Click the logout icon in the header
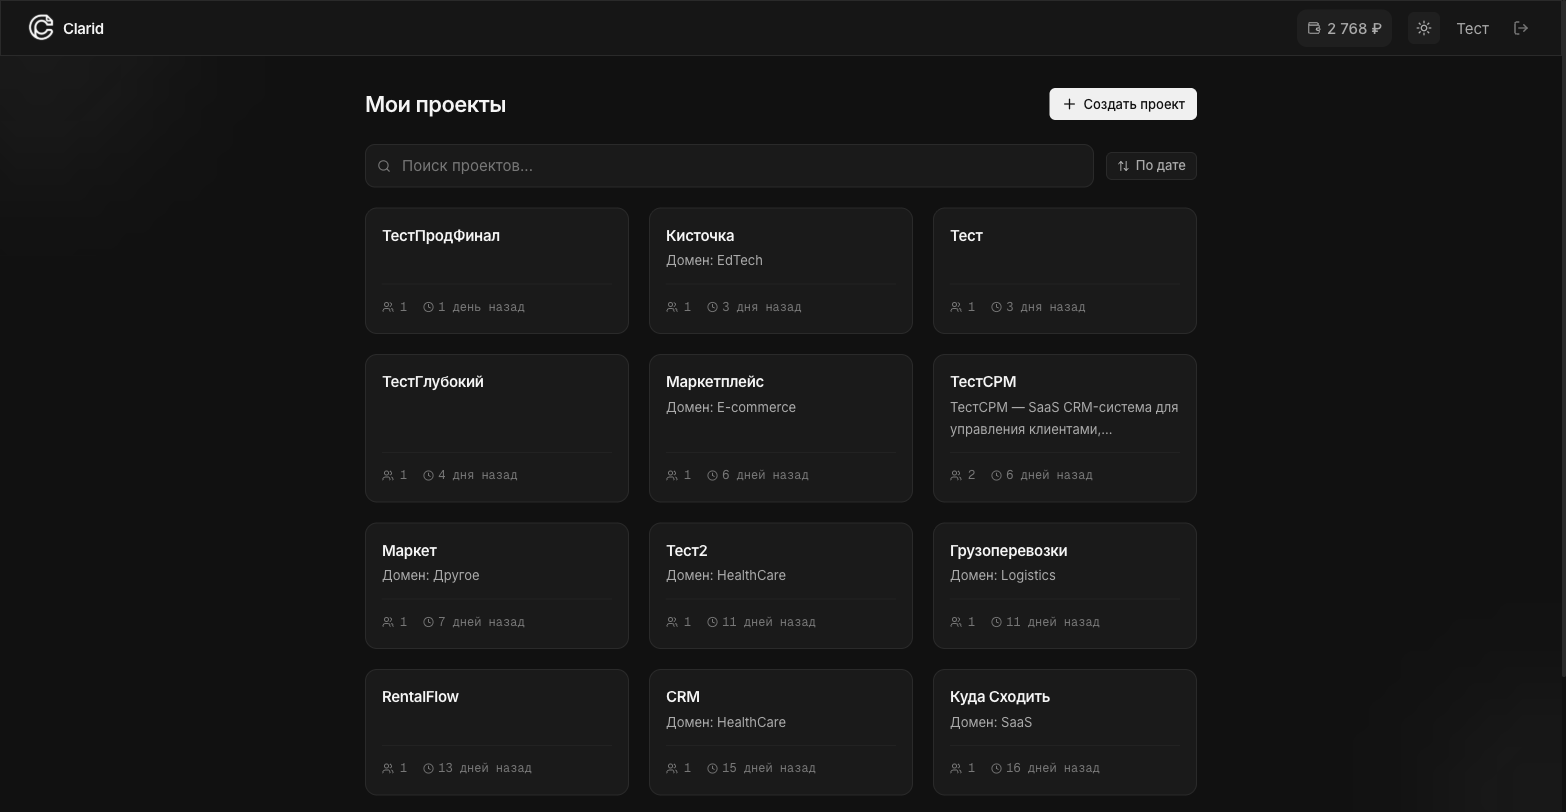The width and height of the screenshot is (1566, 812). pyautogui.click(x=1521, y=28)
